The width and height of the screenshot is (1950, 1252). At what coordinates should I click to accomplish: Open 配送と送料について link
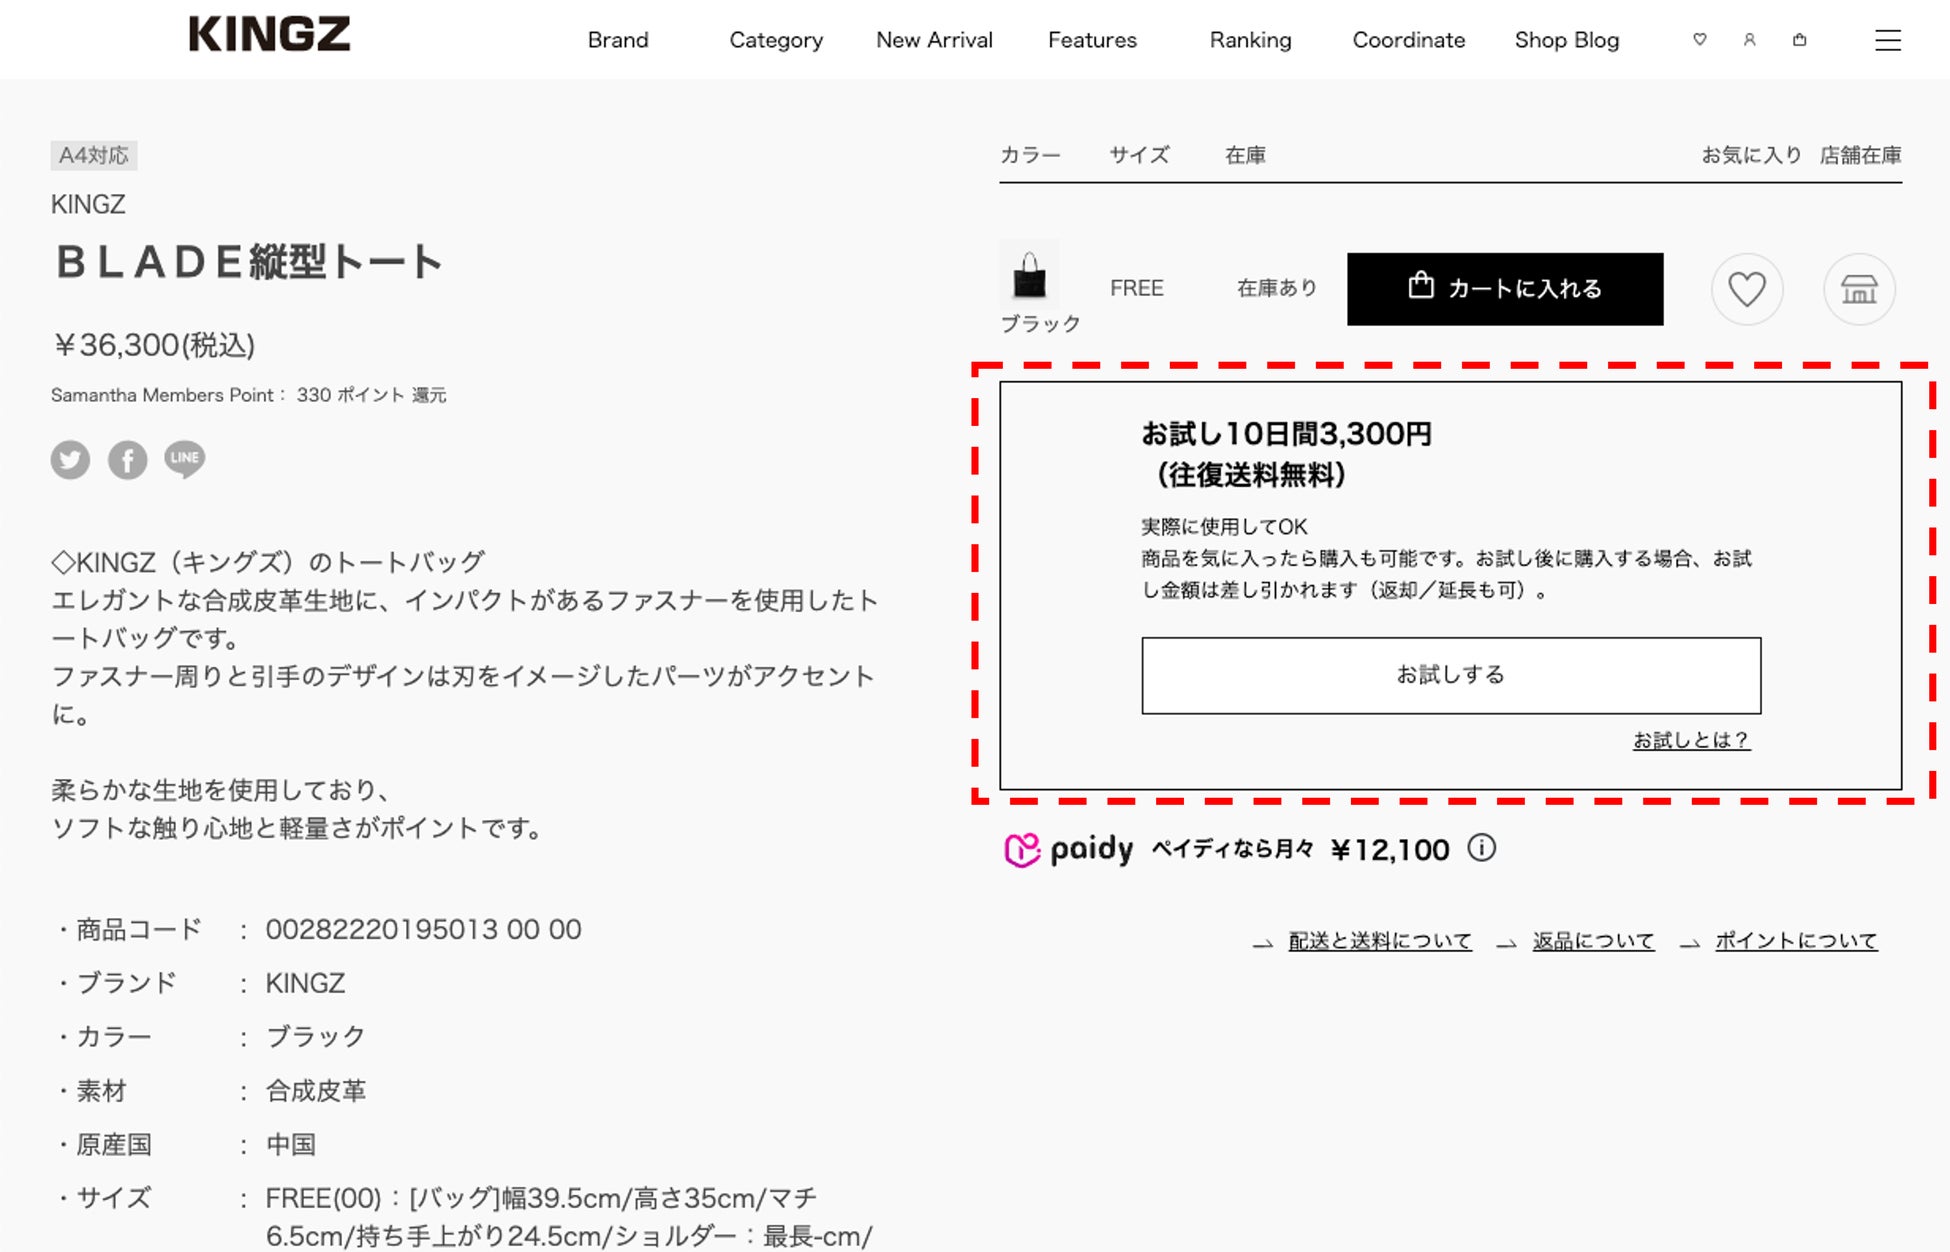point(1379,941)
